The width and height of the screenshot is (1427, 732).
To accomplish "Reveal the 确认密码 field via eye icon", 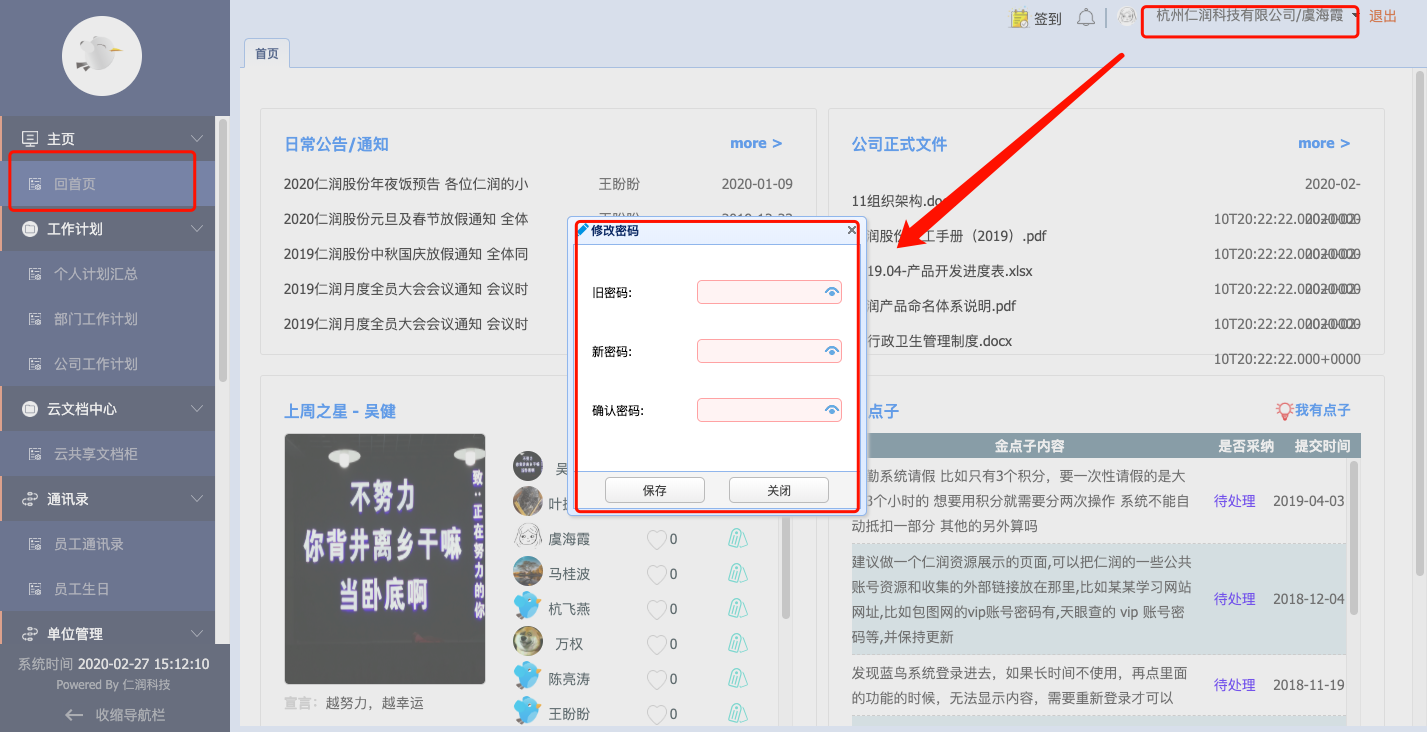I will click(831, 410).
